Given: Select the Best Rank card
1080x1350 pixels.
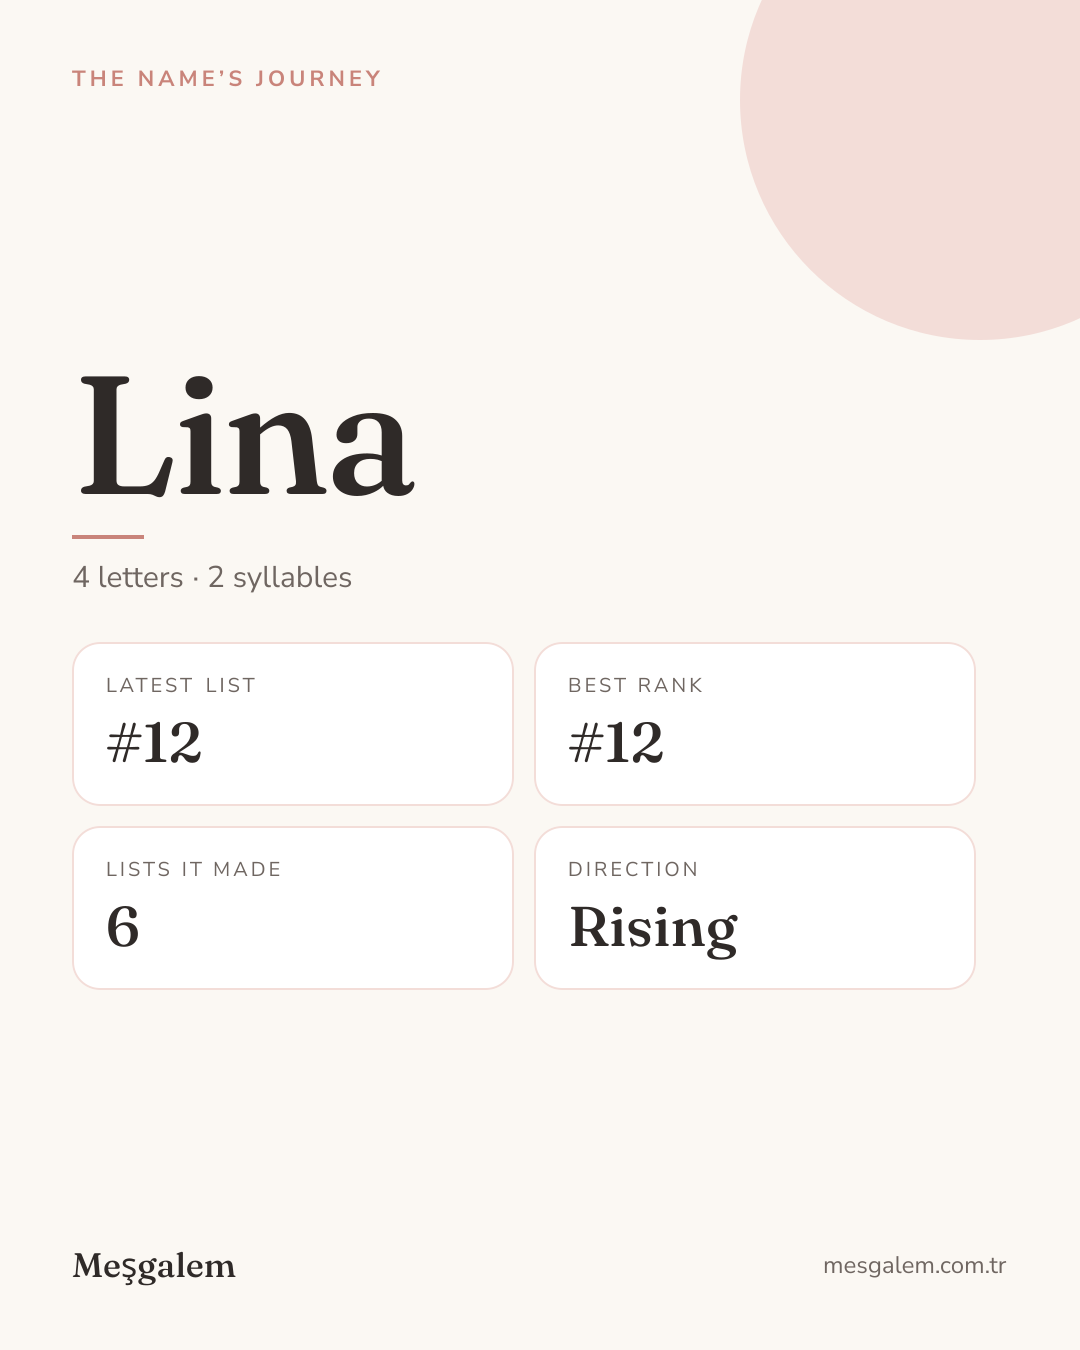Looking at the screenshot, I should [x=755, y=724].
